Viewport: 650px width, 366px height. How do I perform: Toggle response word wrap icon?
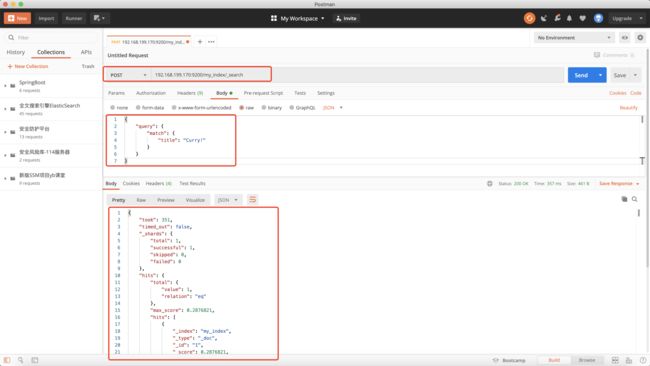point(252,200)
